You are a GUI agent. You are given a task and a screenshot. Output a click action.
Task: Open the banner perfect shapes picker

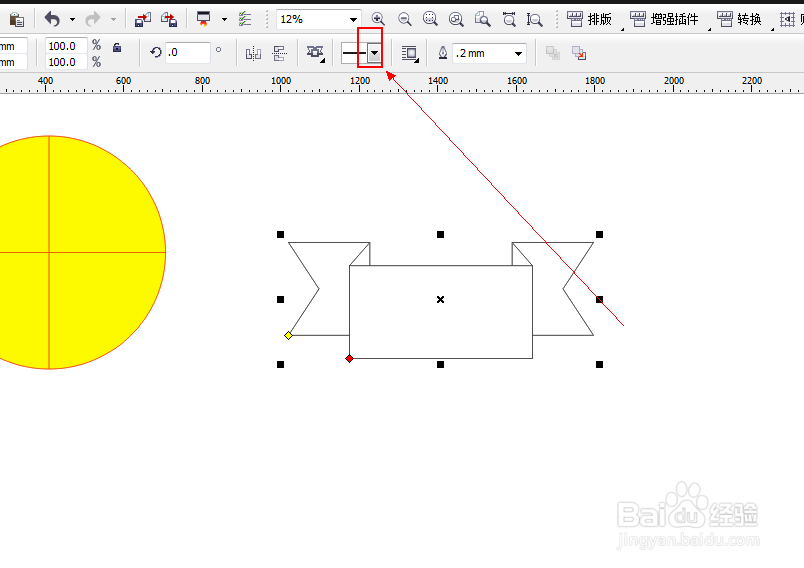click(x=315, y=53)
